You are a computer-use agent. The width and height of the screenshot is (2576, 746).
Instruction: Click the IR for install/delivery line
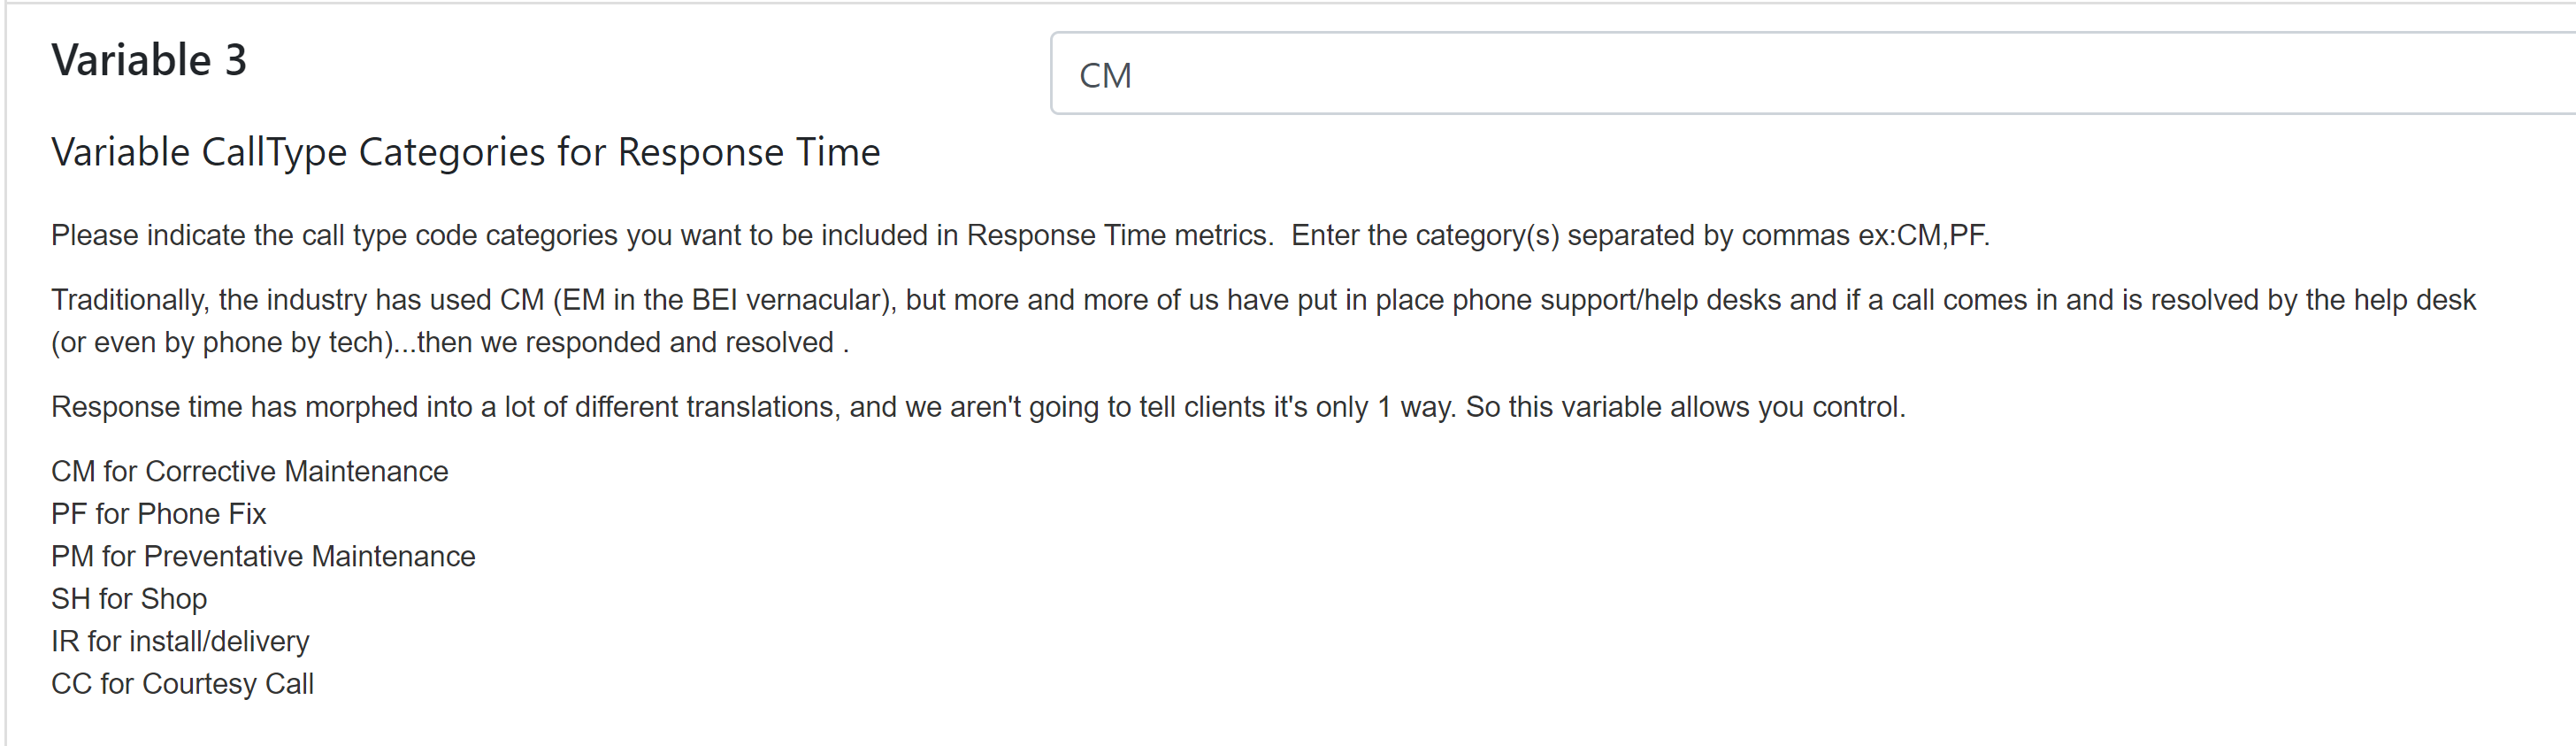pos(181,641)
